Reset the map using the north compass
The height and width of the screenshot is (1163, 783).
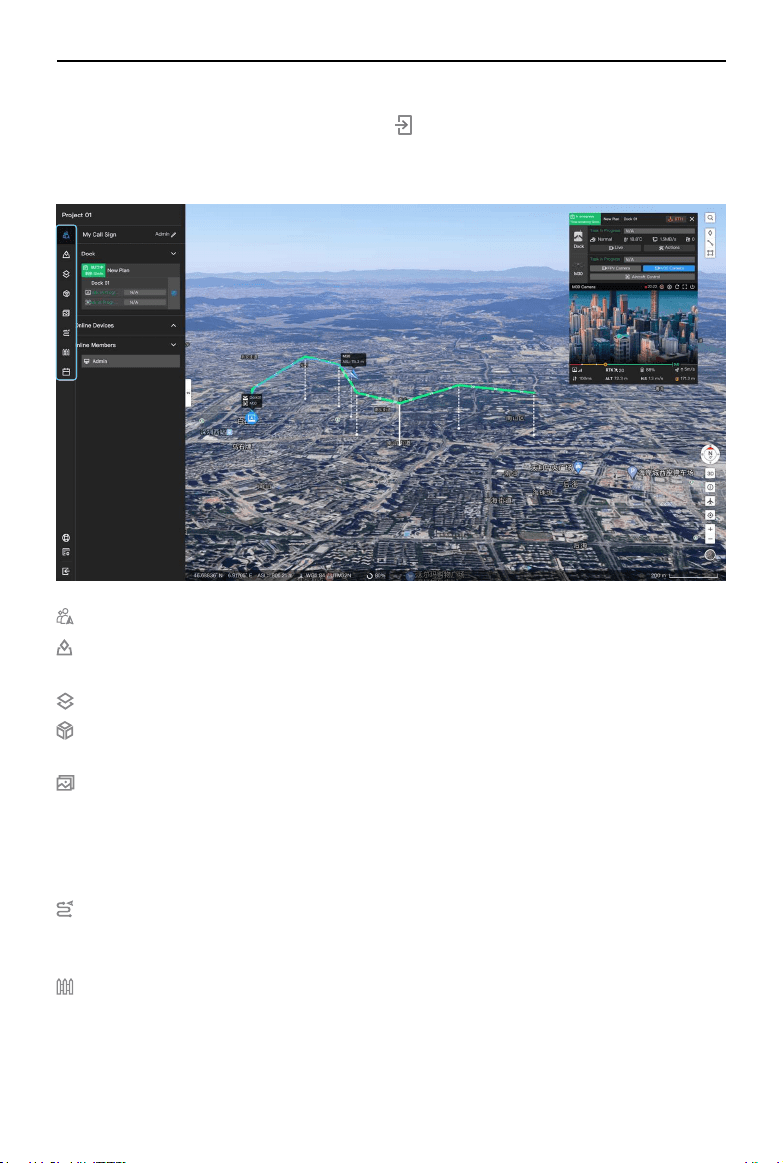tap(710, 454)
